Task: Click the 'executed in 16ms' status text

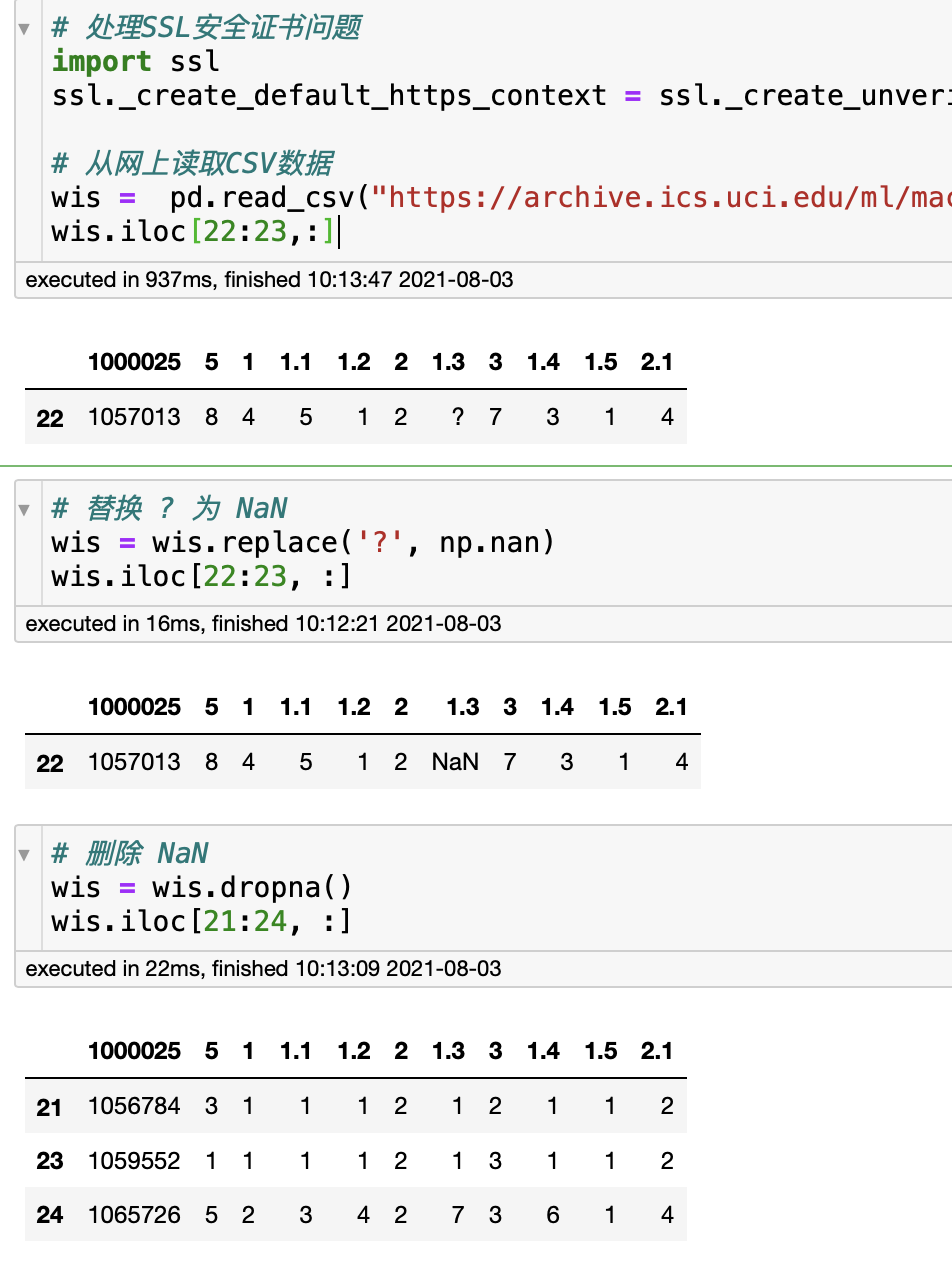Action: pos(263,624)
